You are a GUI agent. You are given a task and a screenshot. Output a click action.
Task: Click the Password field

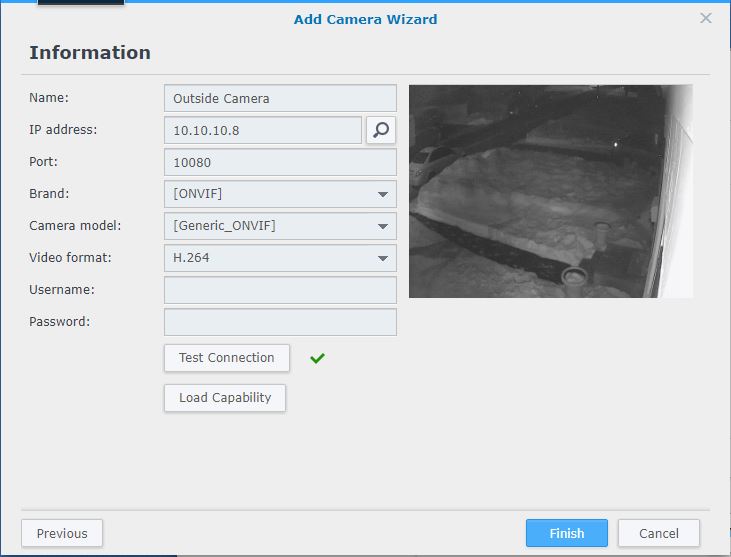pos(280,322)
